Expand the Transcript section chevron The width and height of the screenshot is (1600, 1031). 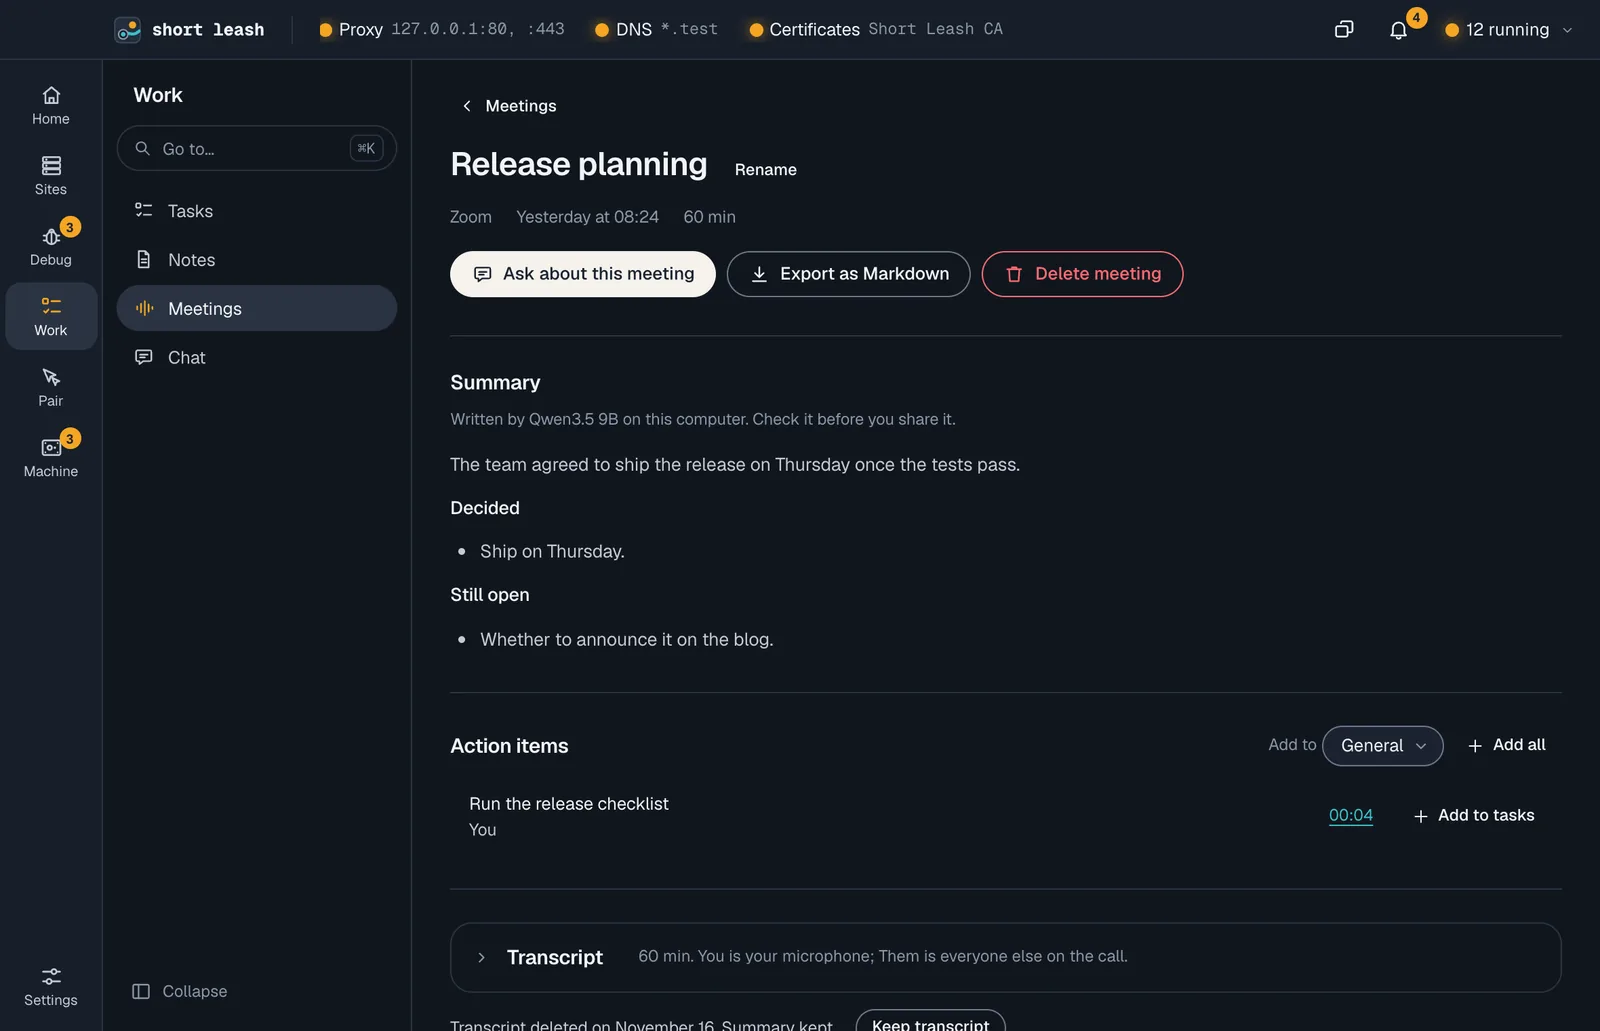(x=481, y=957)
